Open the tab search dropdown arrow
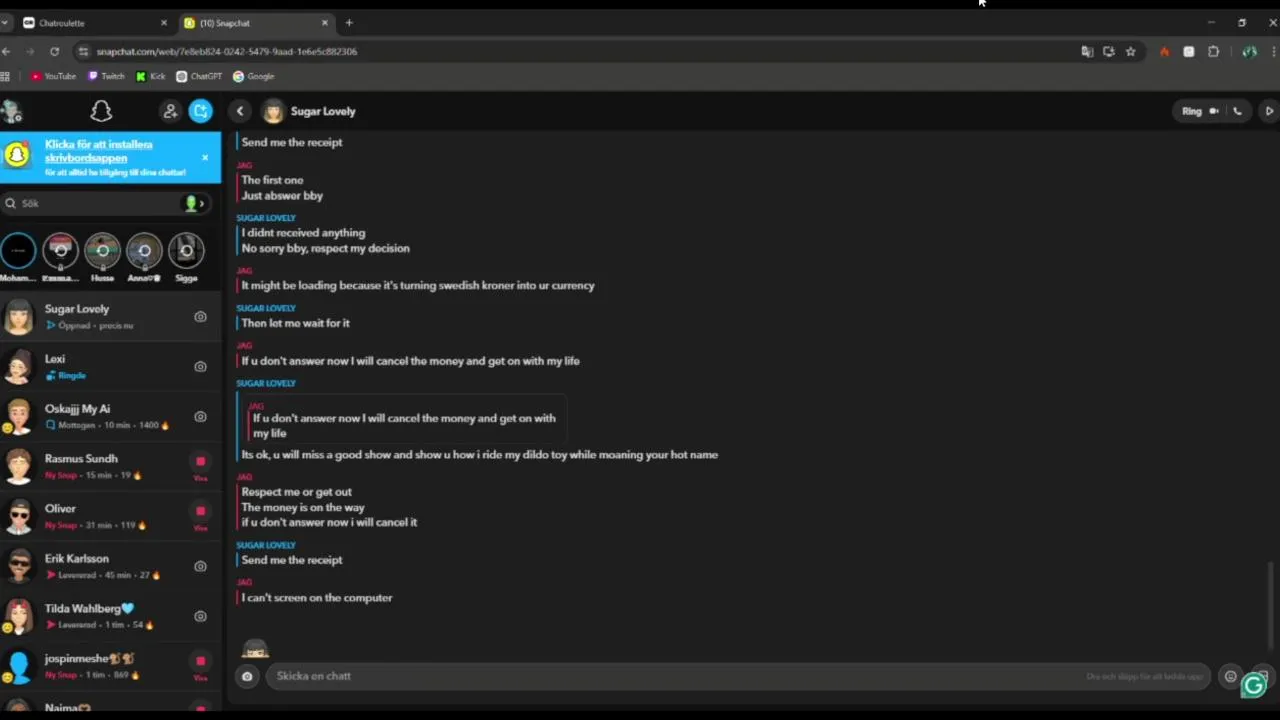1280x720 pixels. click(x=5, y=22)
